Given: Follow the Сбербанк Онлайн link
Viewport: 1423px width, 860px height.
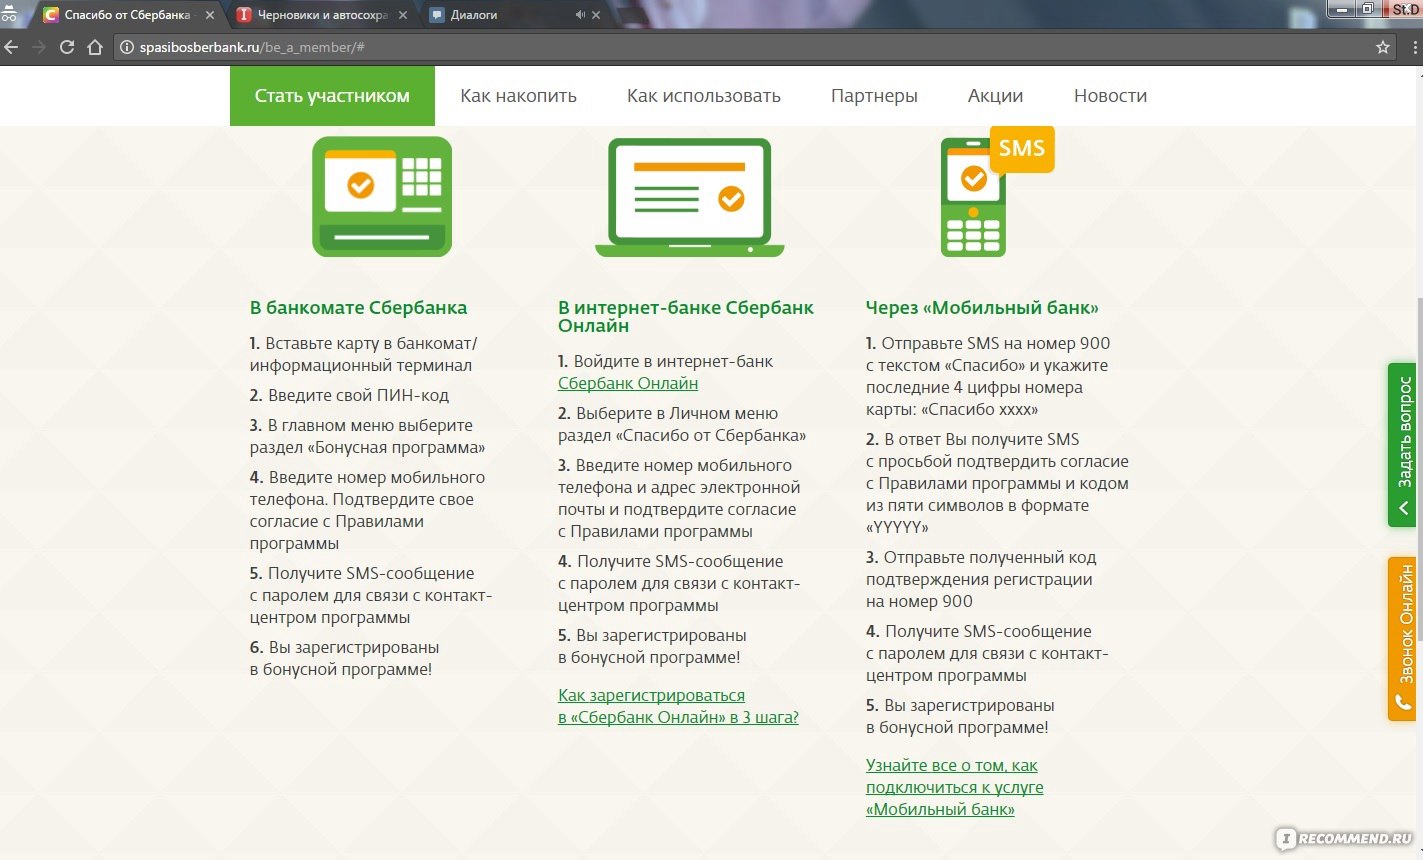Looking at the screenshot, I should tap(628, 383).
